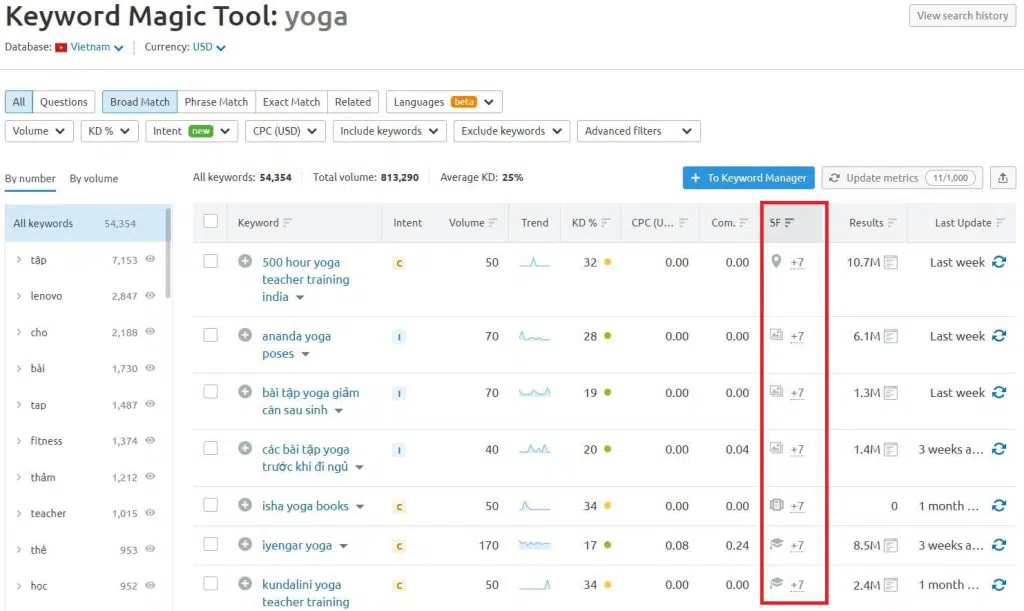Image resolution: width=1024 pixels, height=611 pixels.
Task: Click +7 SERP features for 'isha yoga books'
Action: (x=797, y=506)
